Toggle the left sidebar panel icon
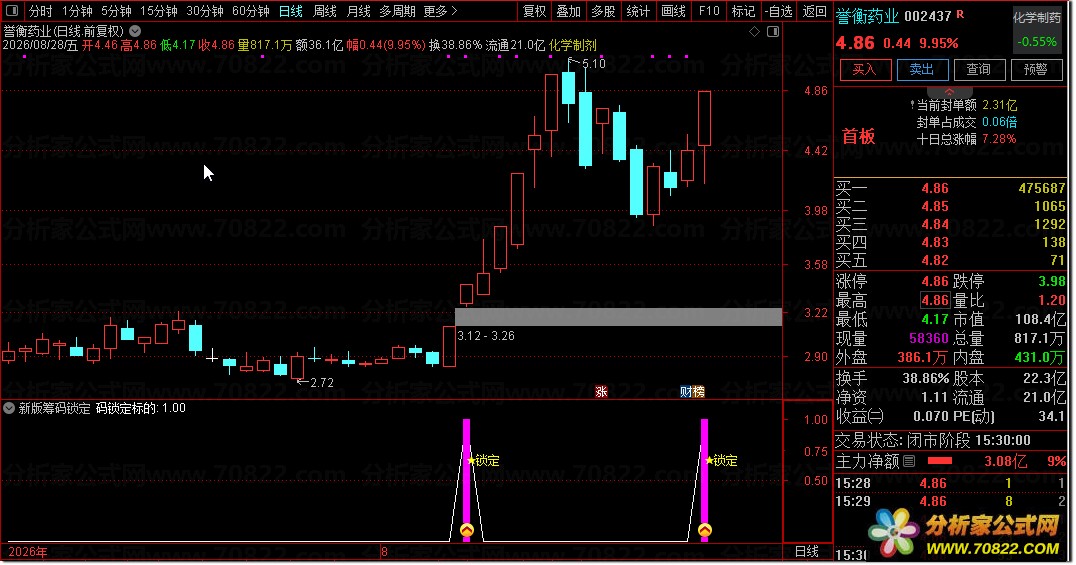Image resolution: width=1076 pixels, height=565 pixels. pyautogui.click(x=12, y=11)
